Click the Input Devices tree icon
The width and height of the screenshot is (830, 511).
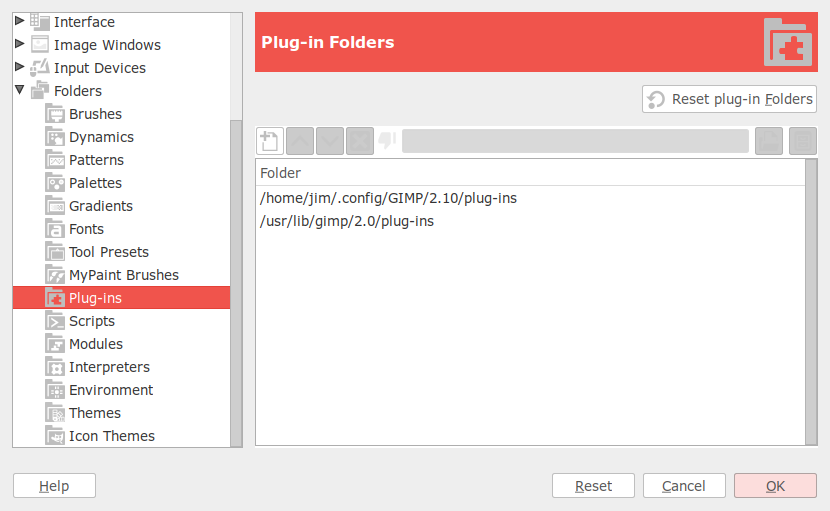(40, 68)
